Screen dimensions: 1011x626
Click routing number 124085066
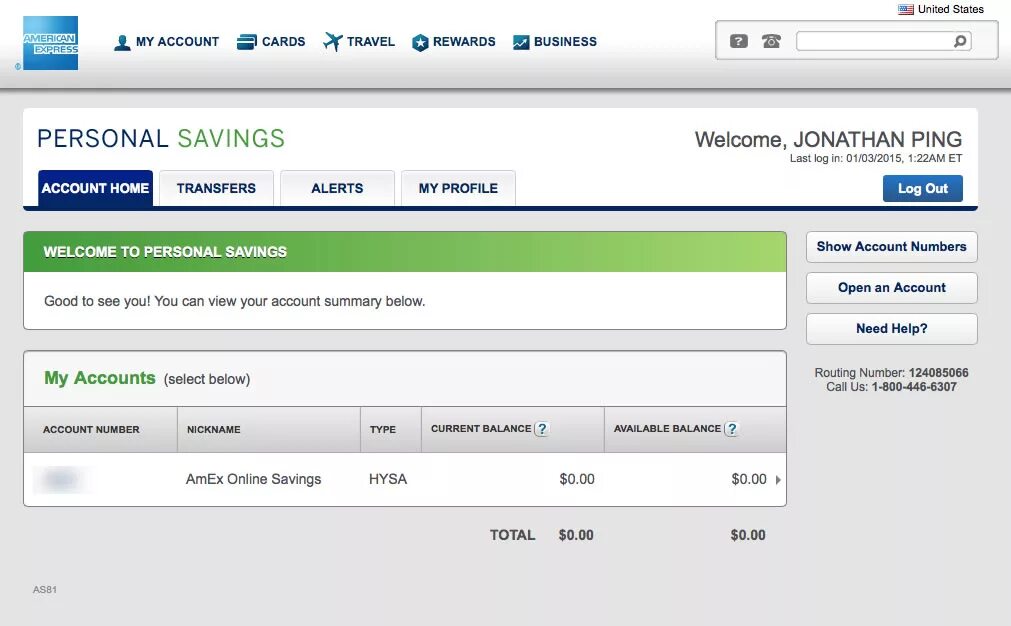(938, 373)
